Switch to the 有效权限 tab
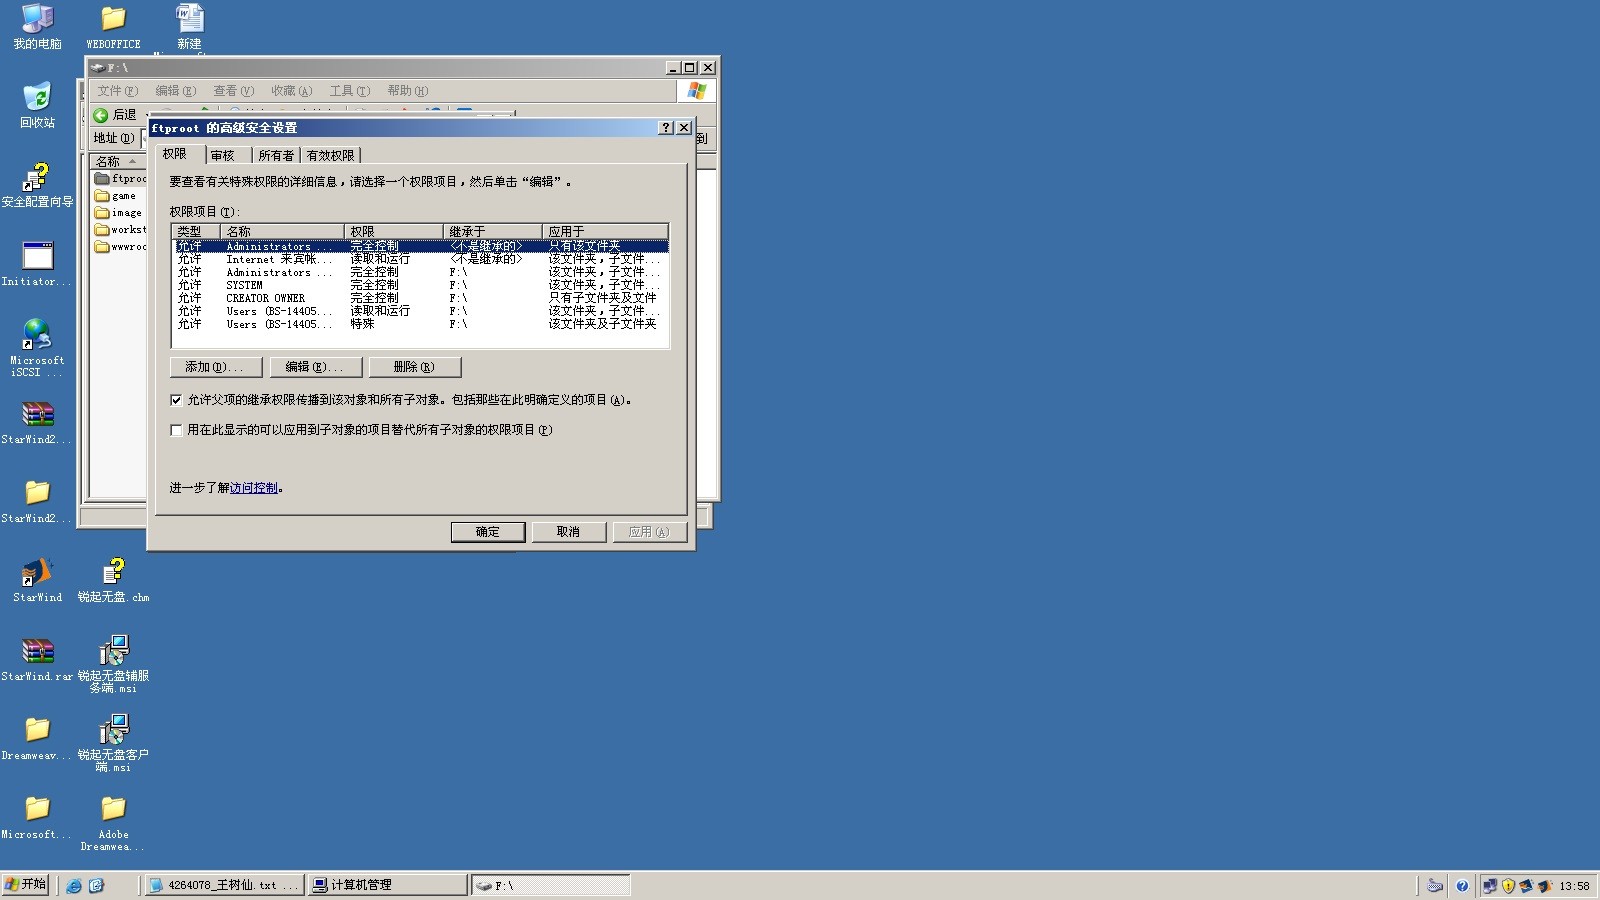This screenshot has height=900, width=1600. click(x=330, y=155)
